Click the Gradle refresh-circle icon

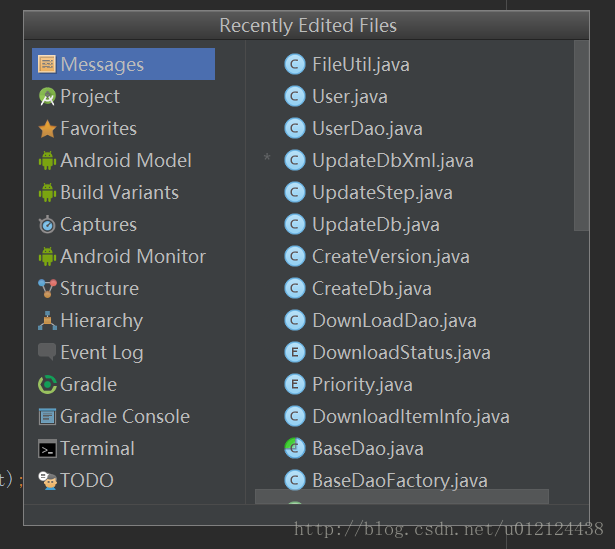47,385
